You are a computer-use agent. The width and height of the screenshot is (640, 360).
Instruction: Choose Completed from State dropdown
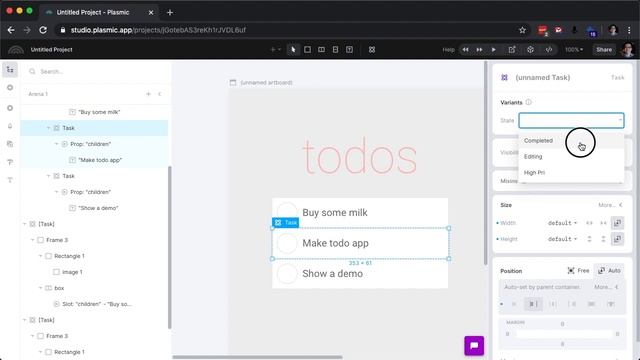(x=571, y=140)
